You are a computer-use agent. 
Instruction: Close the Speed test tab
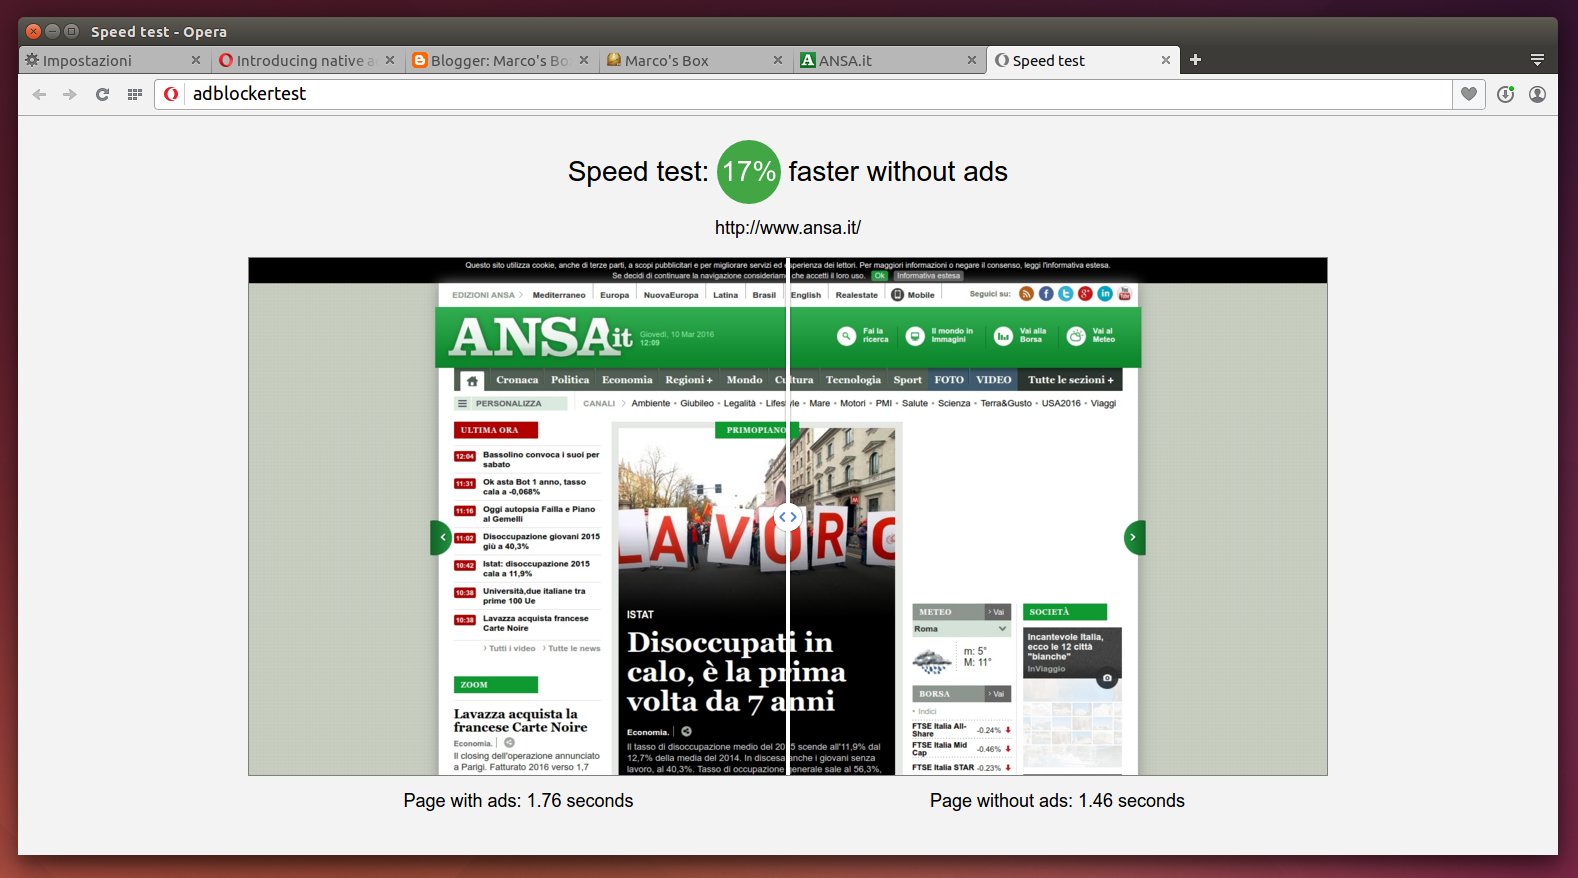(x=1166, y=60)
